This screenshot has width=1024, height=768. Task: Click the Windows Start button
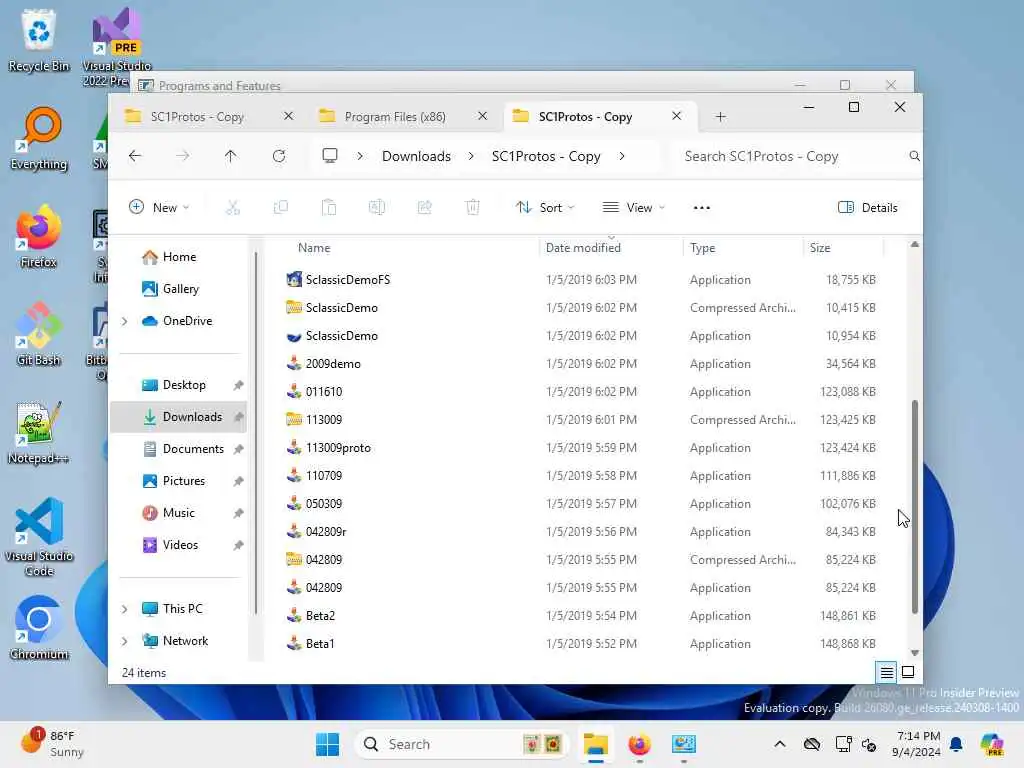pyautogui.click(x=327, y=744)
